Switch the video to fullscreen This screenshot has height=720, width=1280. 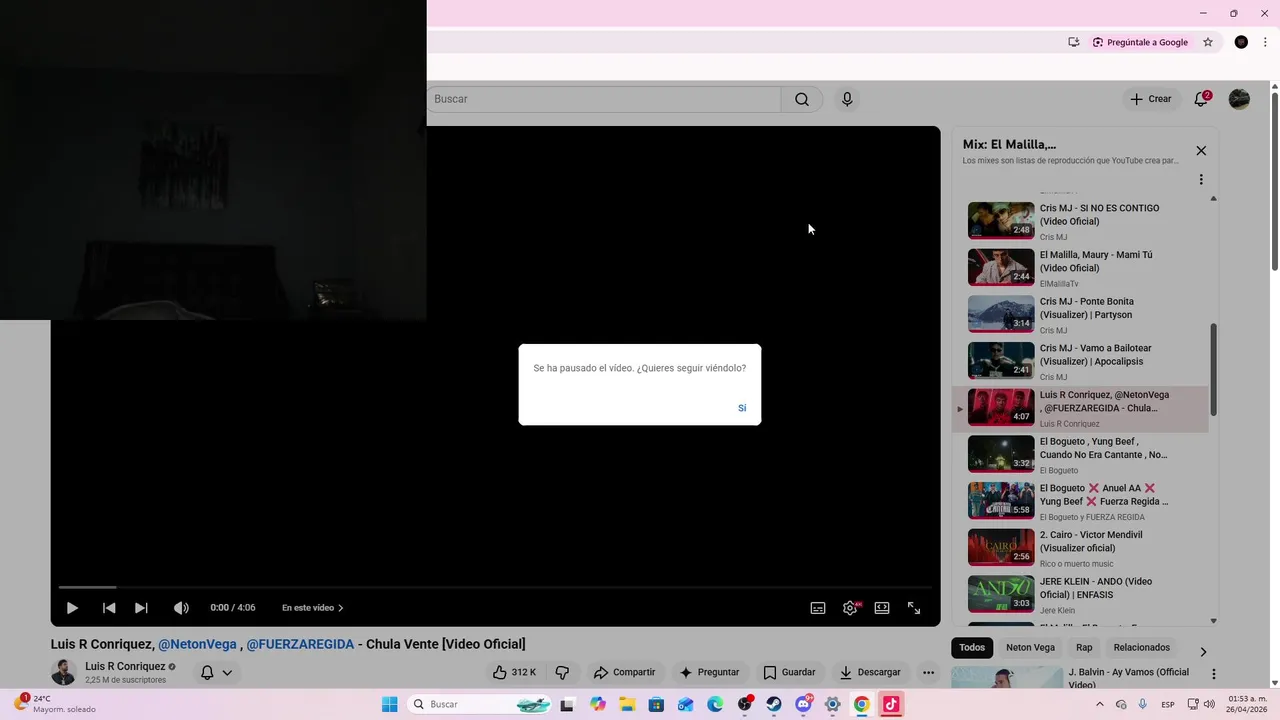(x=914, y=608)
